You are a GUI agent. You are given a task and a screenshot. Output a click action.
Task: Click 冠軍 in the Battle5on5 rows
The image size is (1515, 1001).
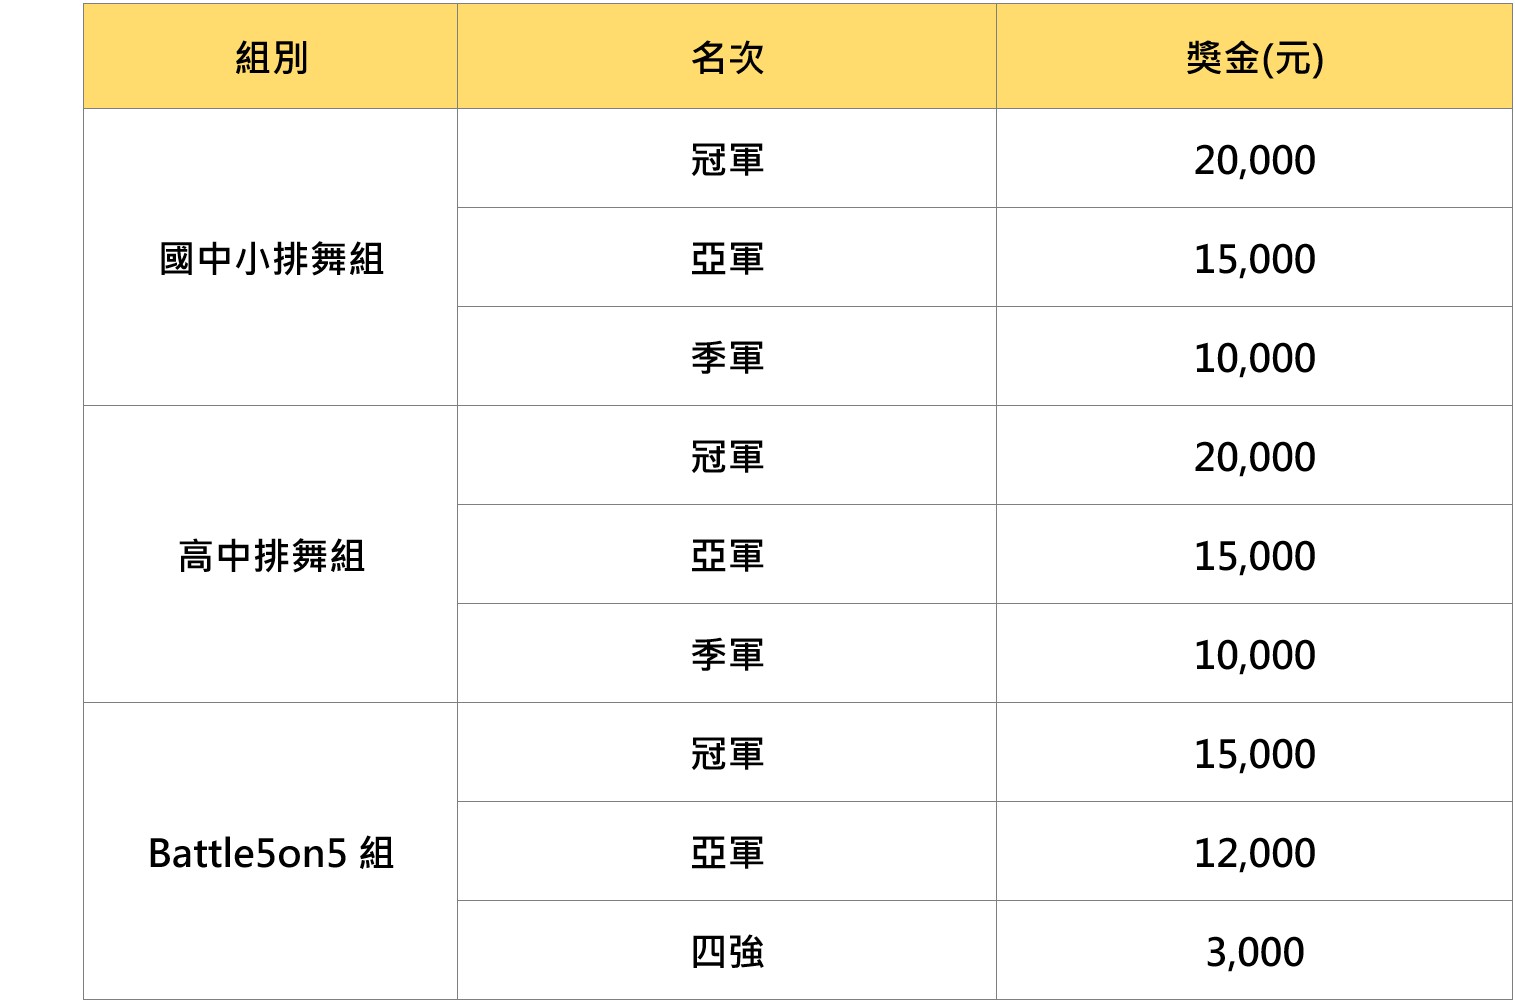[727, 752]
